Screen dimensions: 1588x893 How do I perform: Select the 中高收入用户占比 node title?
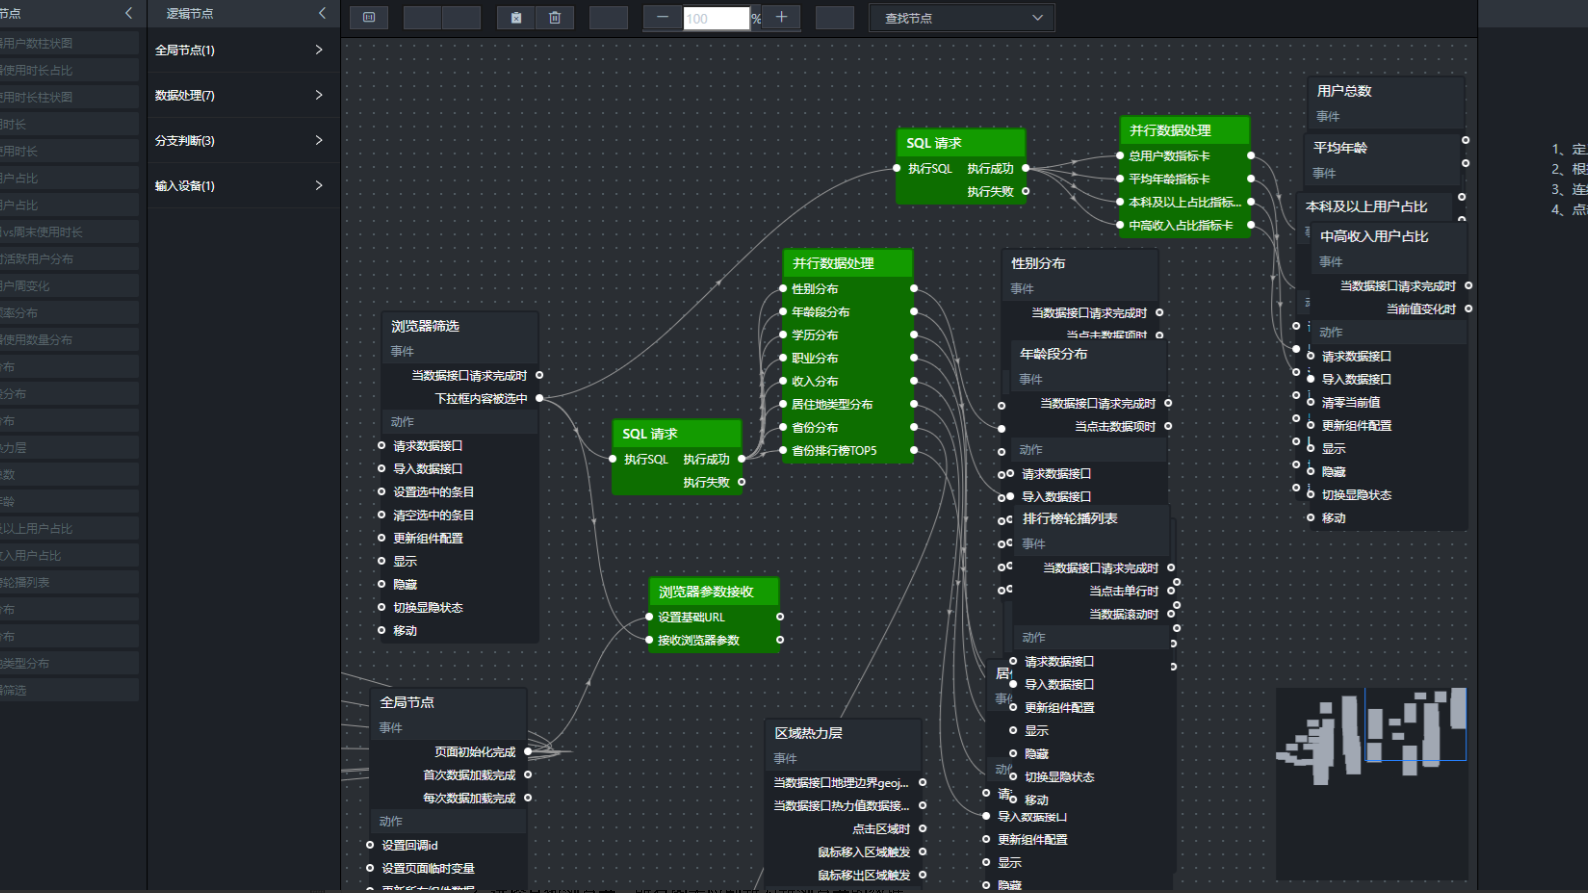click(1374, 237)
